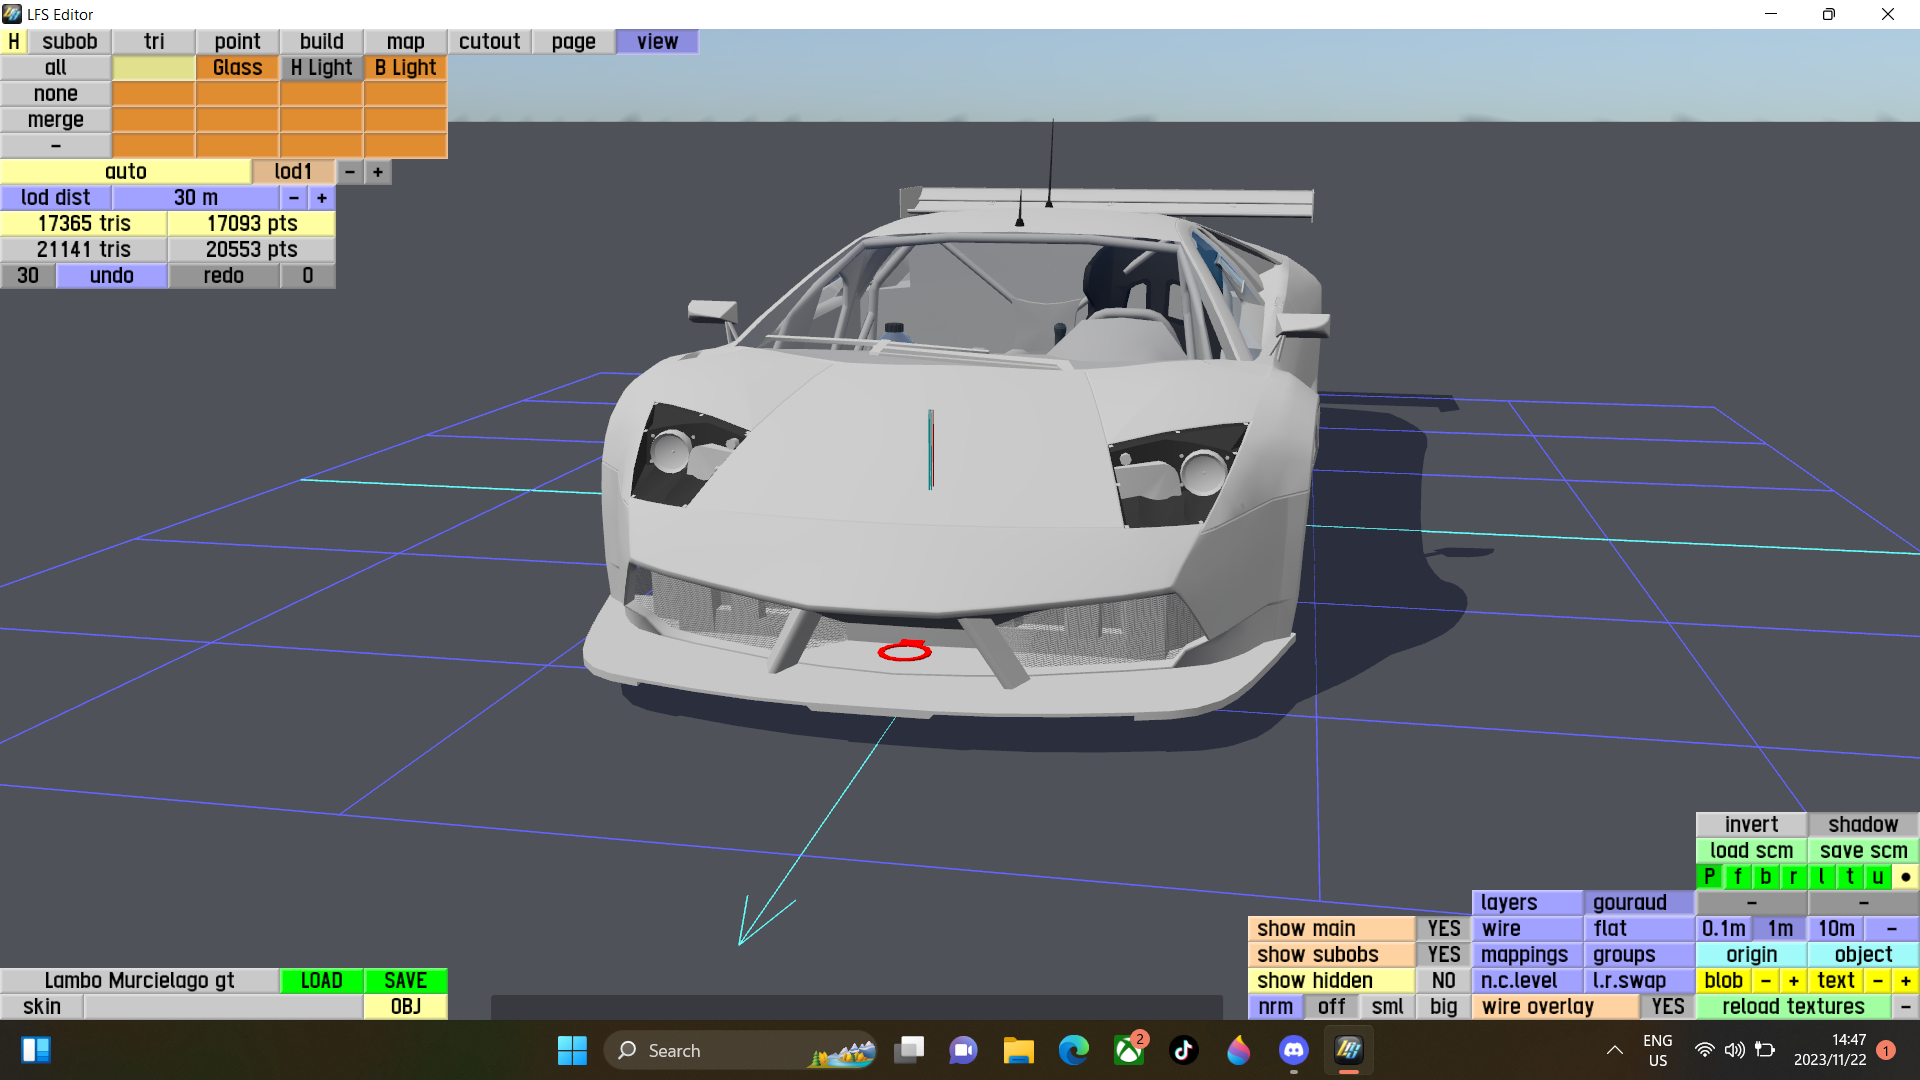
Task: Toggle wire overlay YES button
Action: (x=1667, y=1007)
